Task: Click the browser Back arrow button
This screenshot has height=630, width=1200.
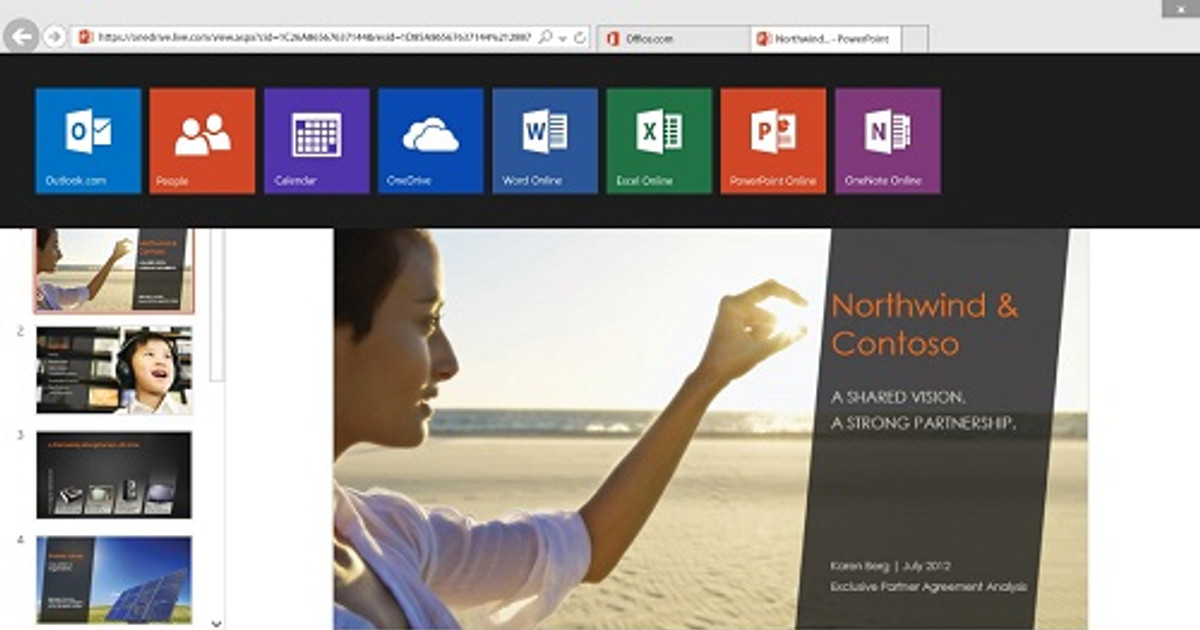Action: (x=21, y=37)
